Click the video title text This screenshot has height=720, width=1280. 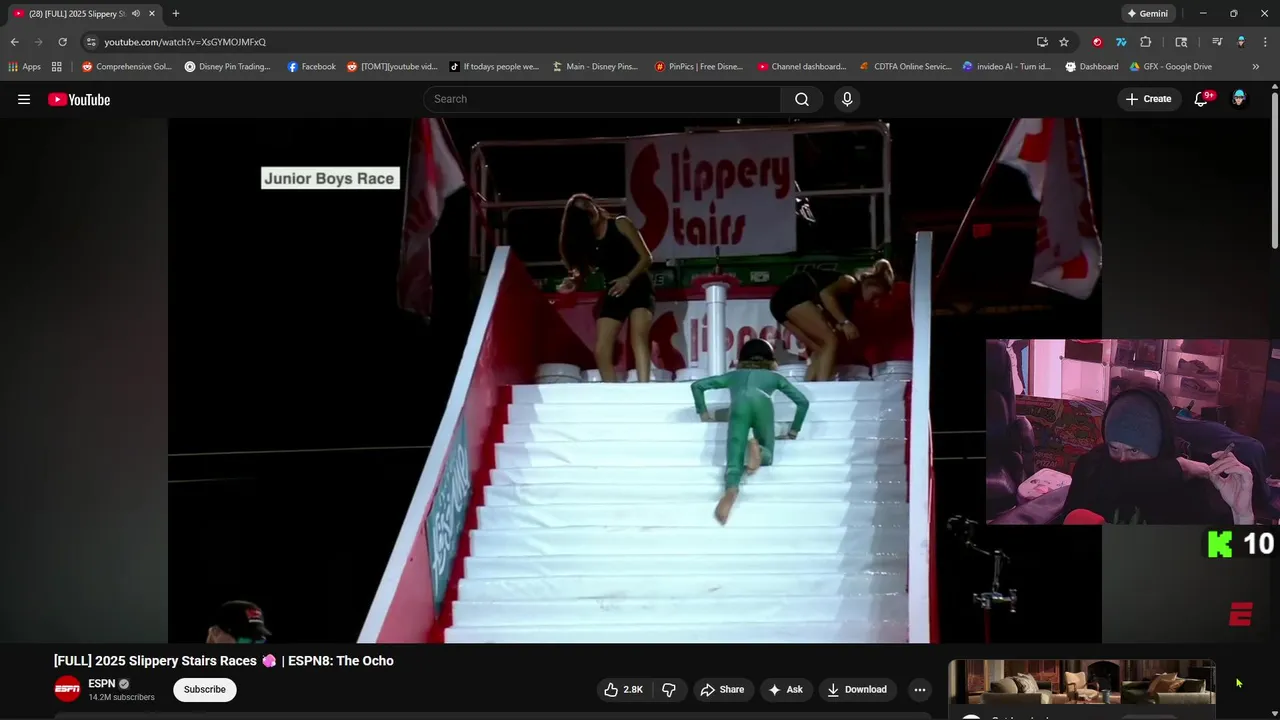(224, 661)
